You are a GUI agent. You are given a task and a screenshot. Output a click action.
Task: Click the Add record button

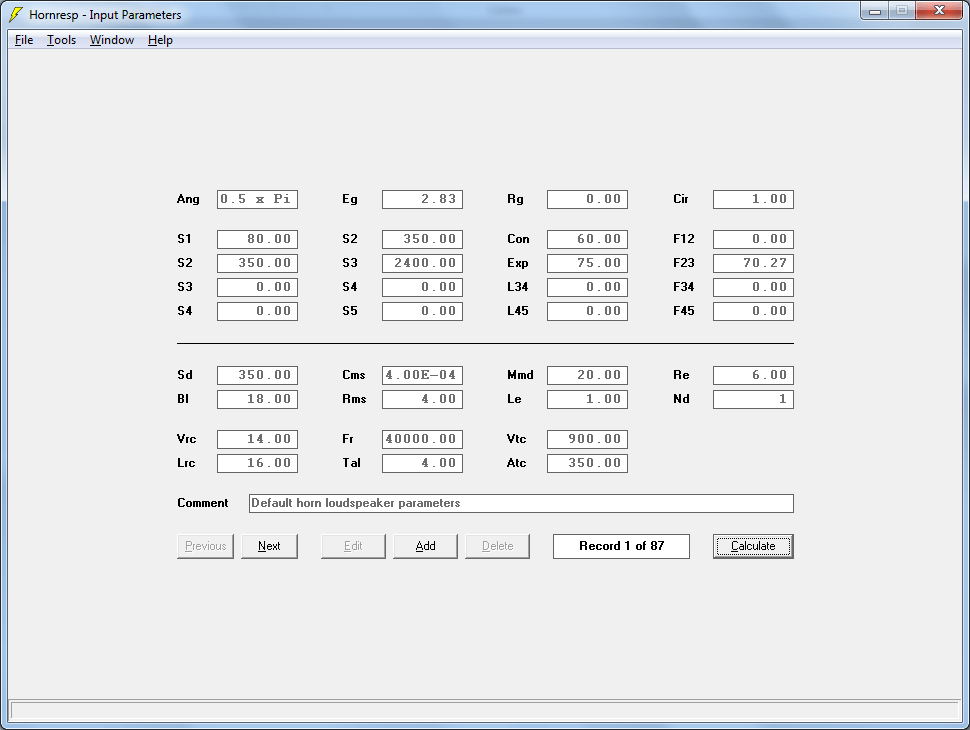(425, 546)
